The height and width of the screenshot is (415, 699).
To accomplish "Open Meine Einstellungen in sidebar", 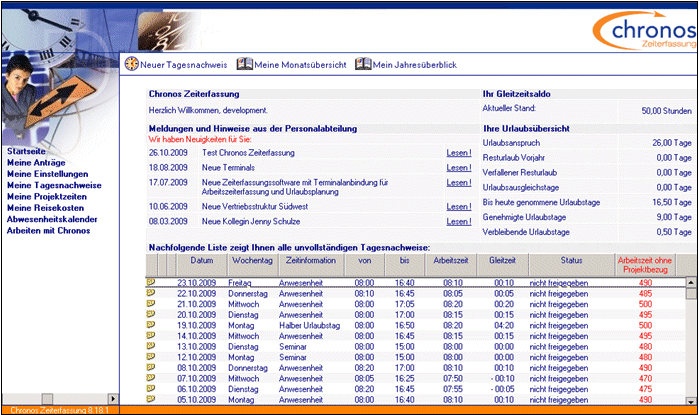I will click(x=48, y=174).
